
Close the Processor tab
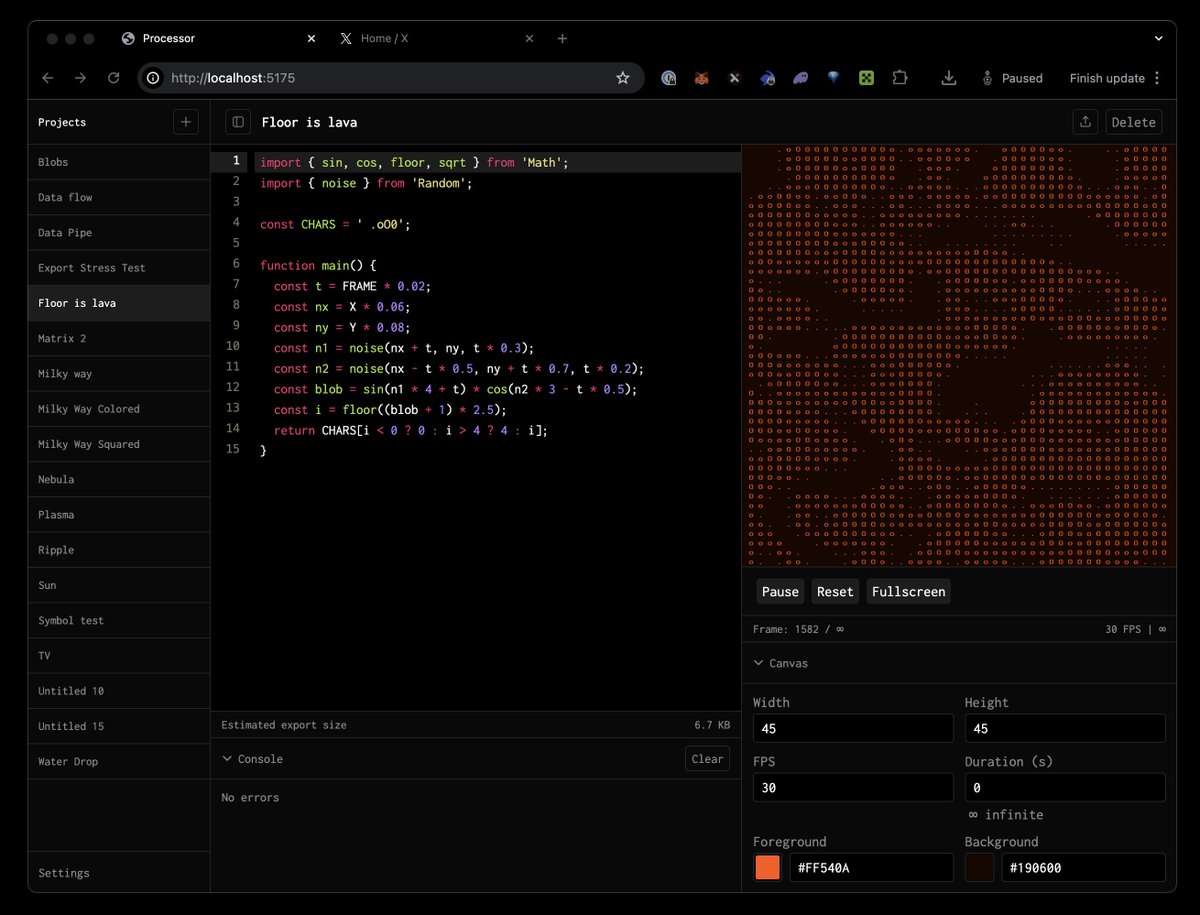pyautogui.click(x=311, y=38)
